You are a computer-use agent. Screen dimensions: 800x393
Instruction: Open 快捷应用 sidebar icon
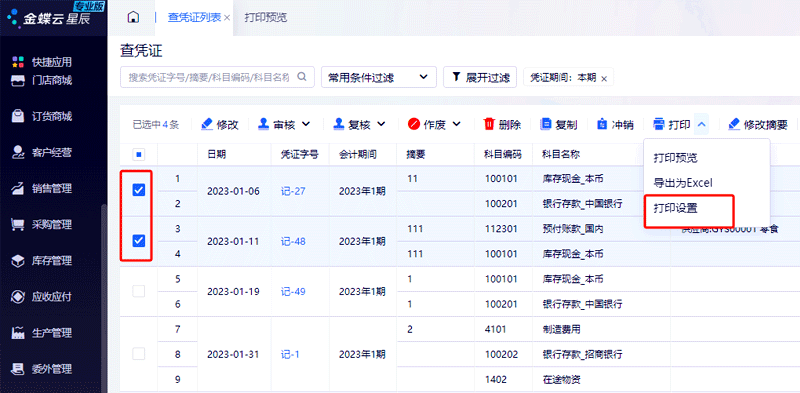(x=18, y=62)
